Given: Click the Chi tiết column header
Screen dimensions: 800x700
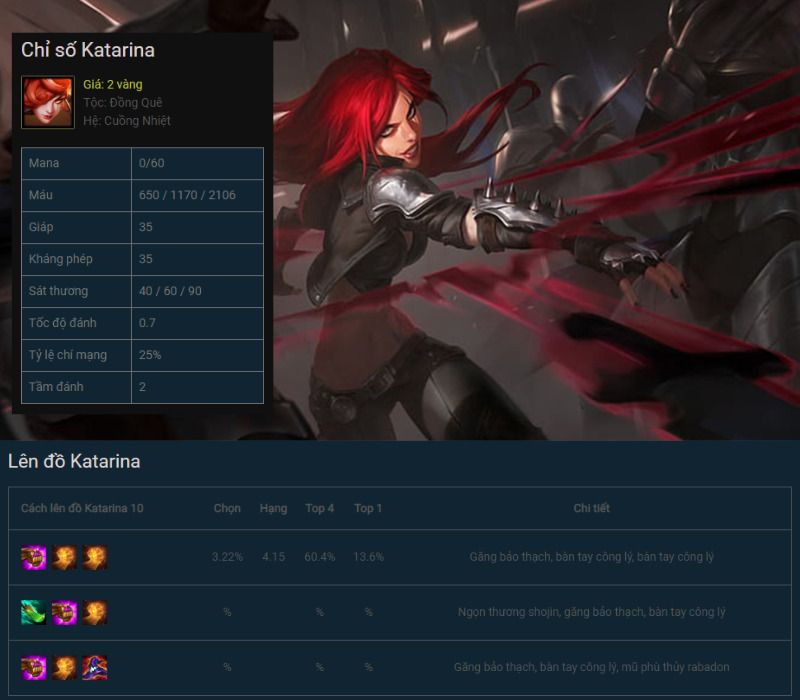Looking at the screenshot, I should pos(591,508).
